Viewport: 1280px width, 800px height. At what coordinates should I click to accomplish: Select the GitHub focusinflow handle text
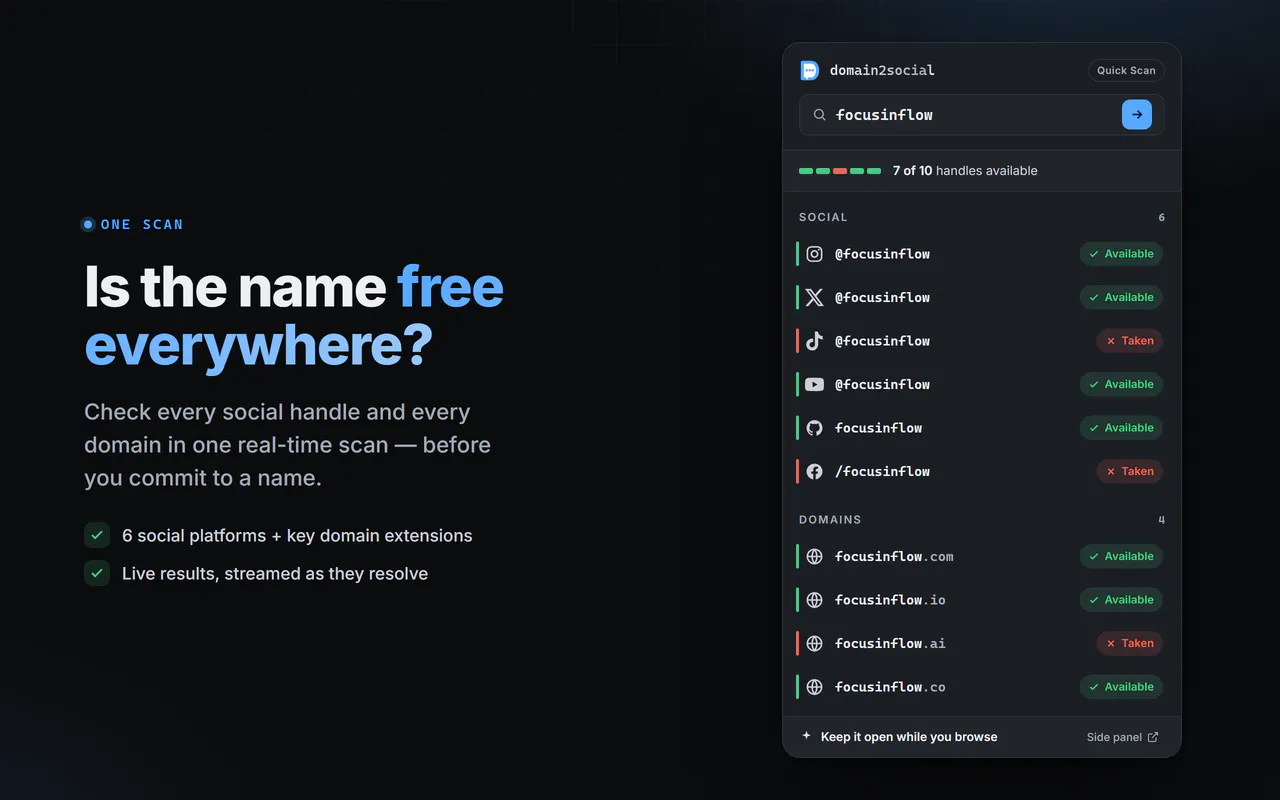pyautogui.click(x=879, y=428)
